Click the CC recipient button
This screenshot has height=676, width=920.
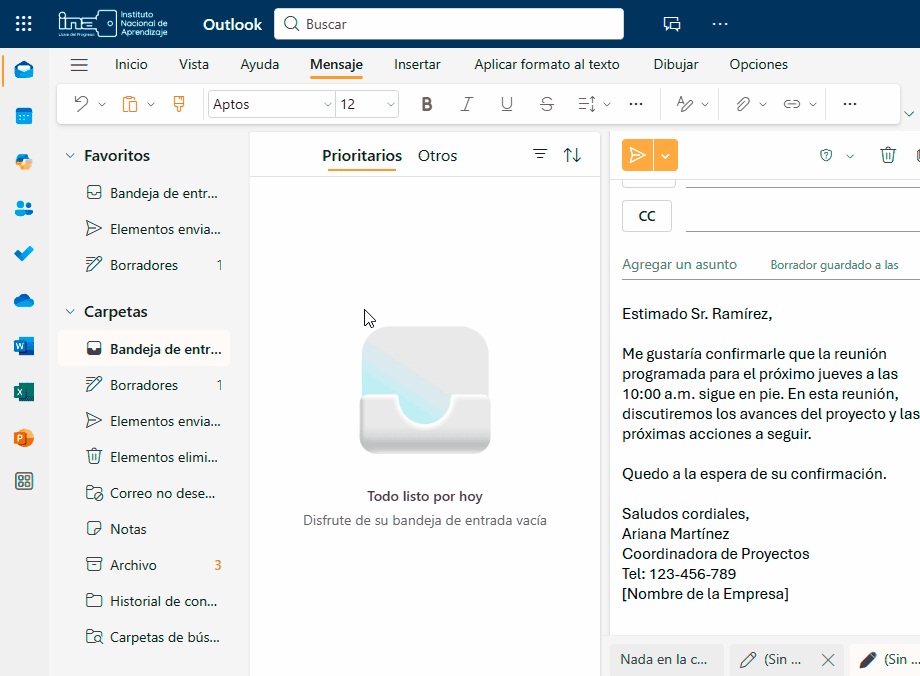pos(647,216)
